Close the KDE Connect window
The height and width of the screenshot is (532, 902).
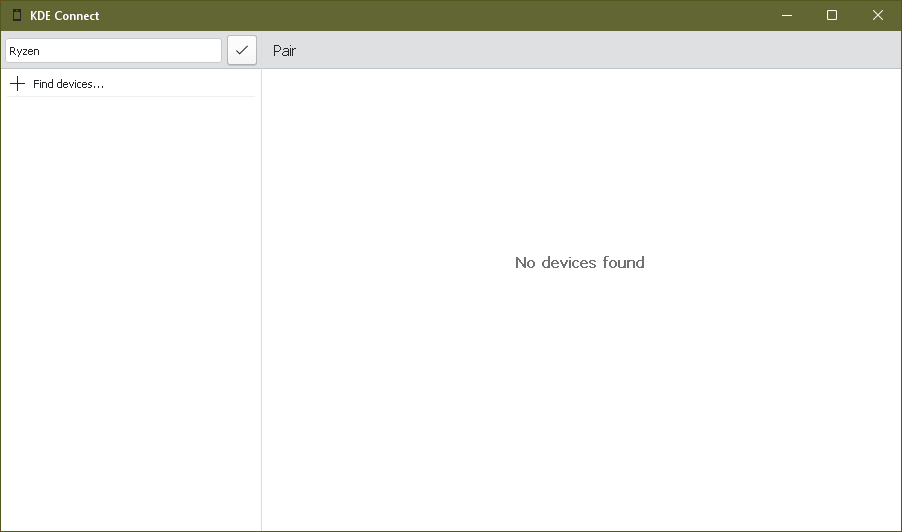[877, 16]
